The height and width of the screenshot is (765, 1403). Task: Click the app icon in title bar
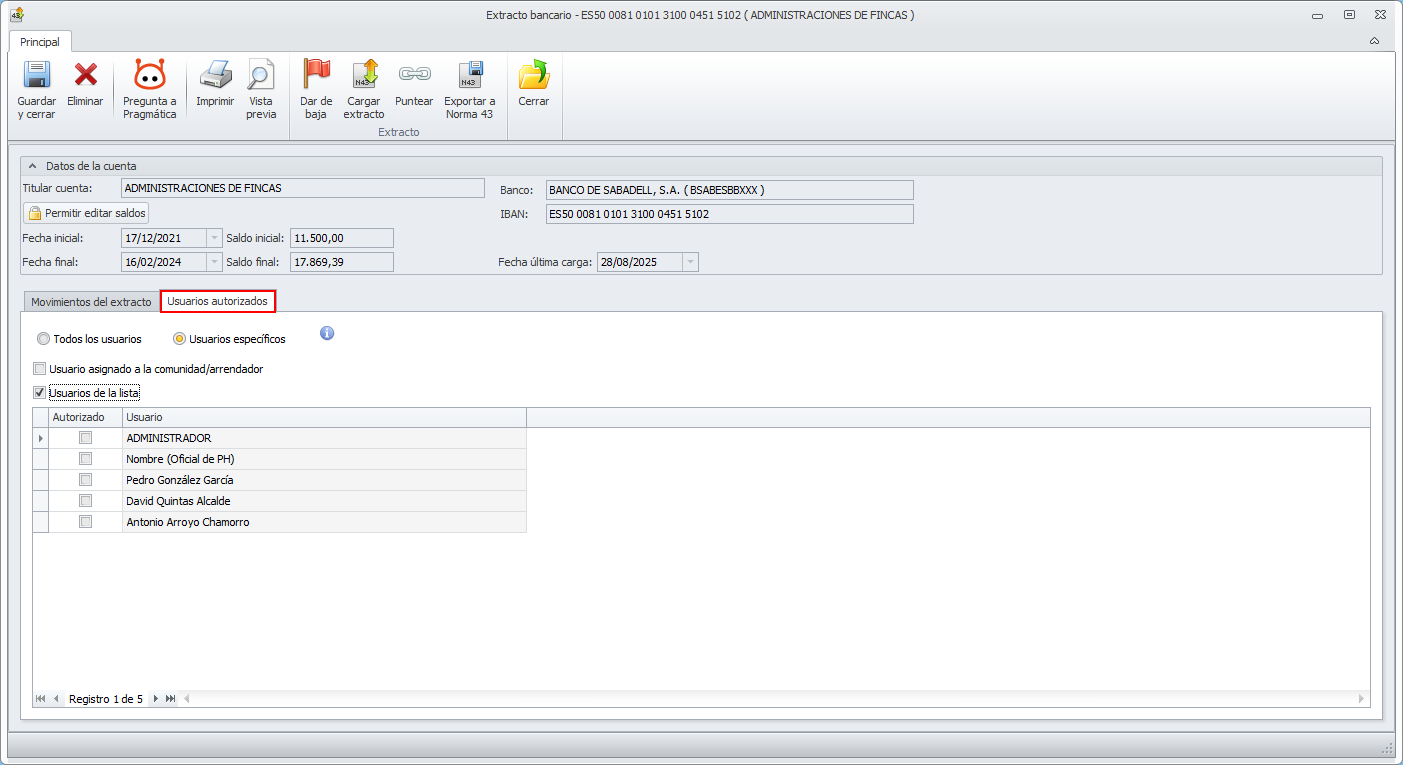click(x=16, y=15)
